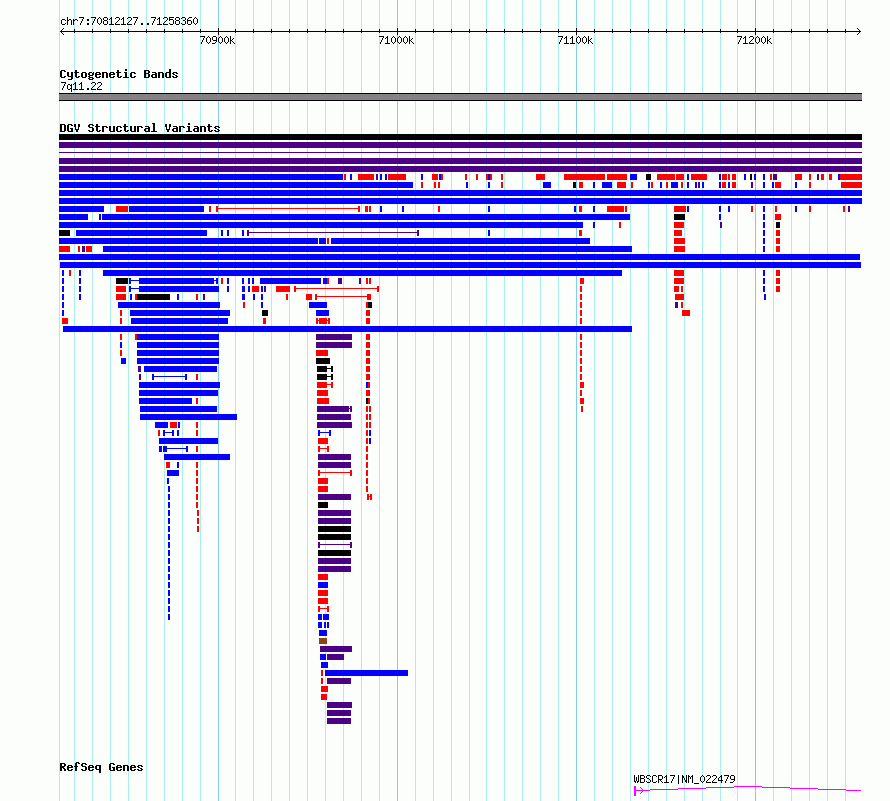
Task: Click the gray 7q11.22 cytogenetic band bar
Action: tap(460, 97)
